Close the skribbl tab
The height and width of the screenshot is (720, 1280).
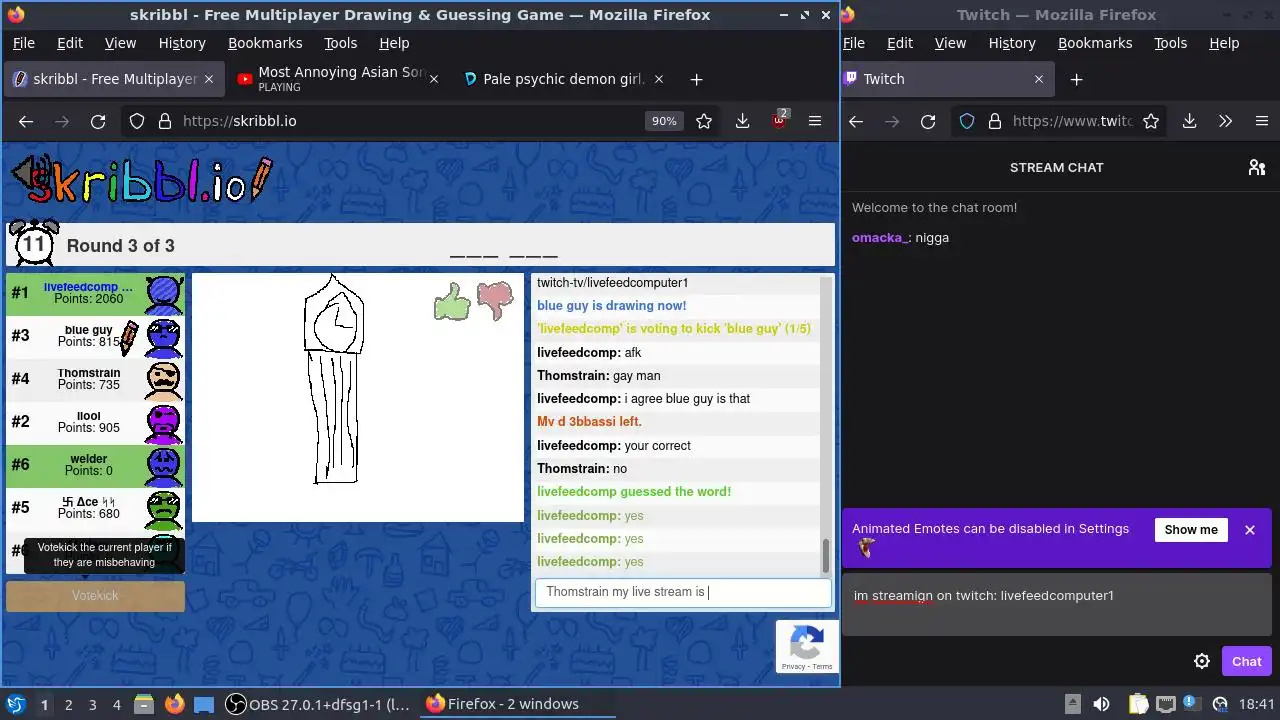pyautogui.click(x=208, y=79)
